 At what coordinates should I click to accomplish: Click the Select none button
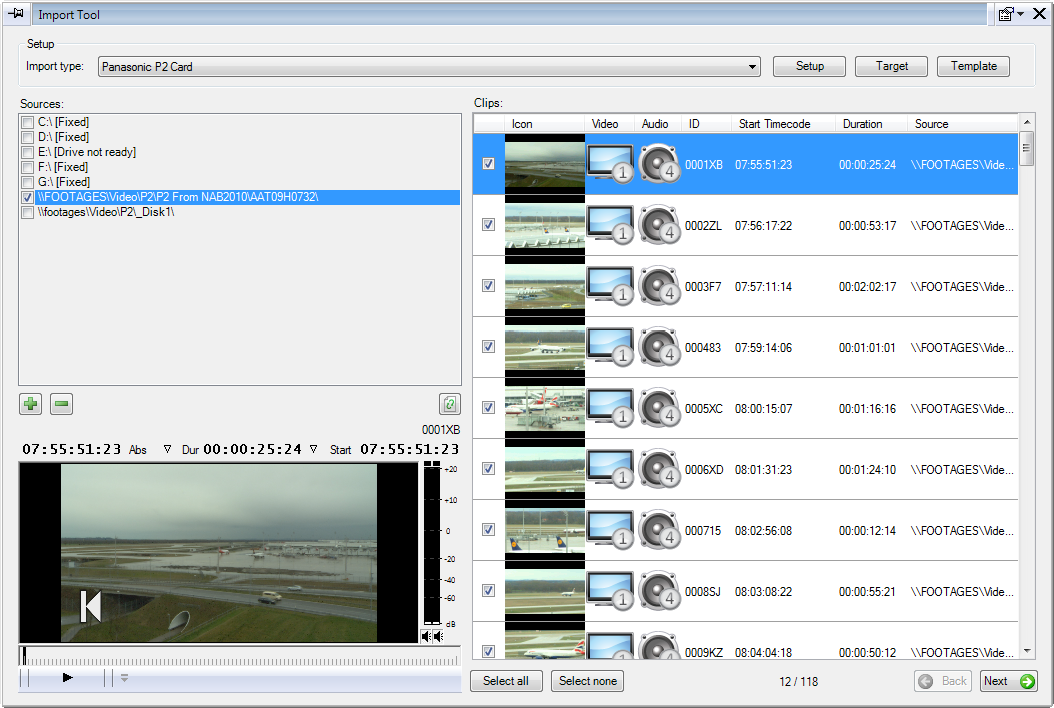[x=587, y=681]
